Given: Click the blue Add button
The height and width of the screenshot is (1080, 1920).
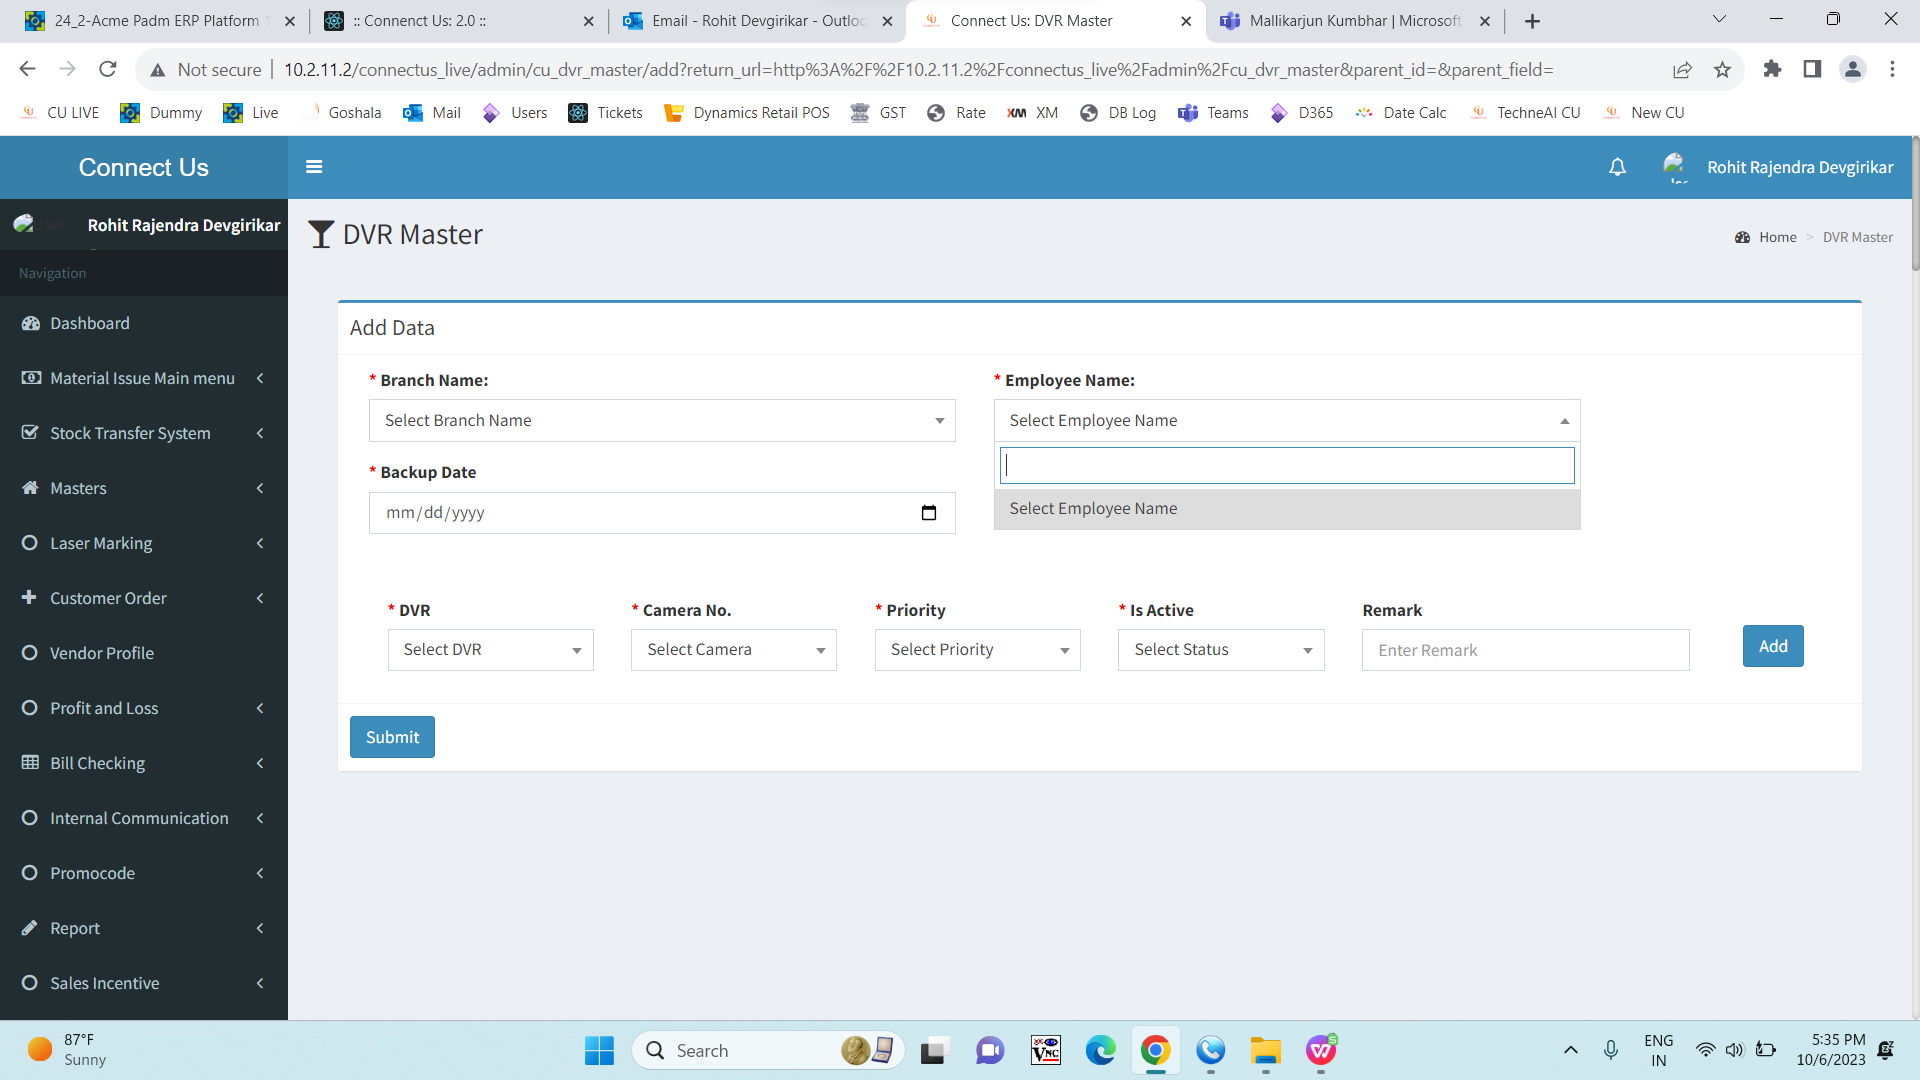Looking at the screenshot, I should (1773, 646).
